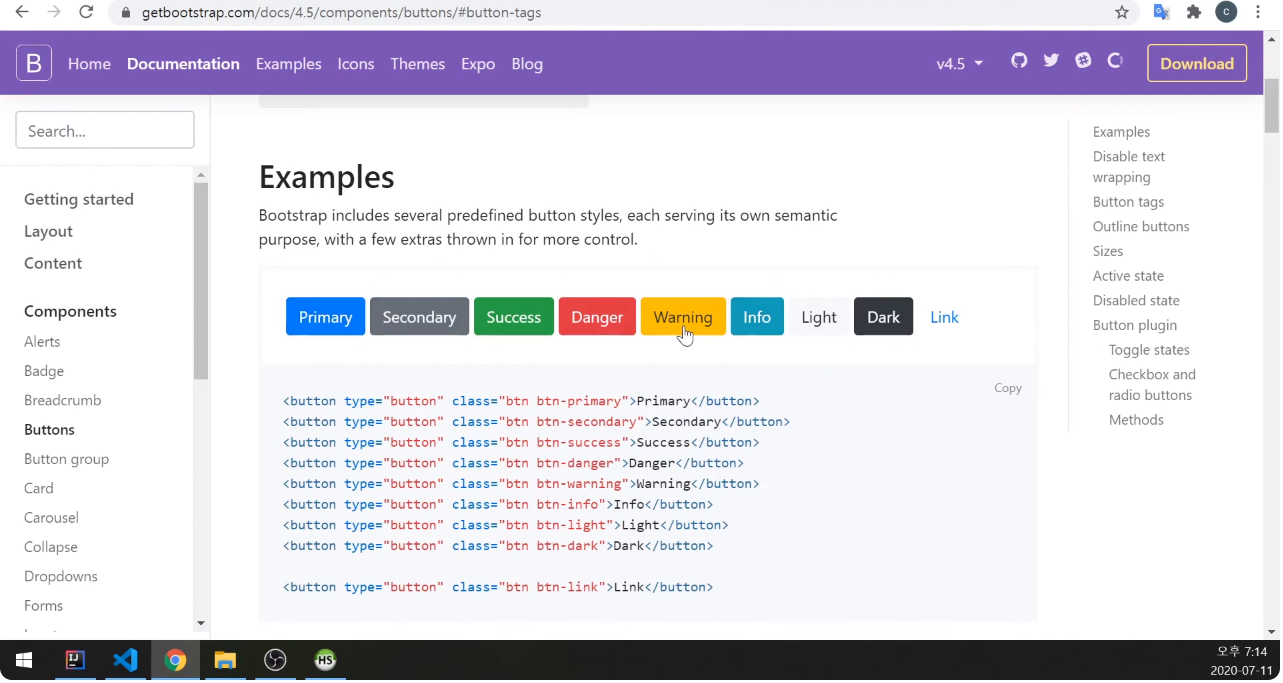Screen dimensions: 1283x683
Task: Open the Chrome three-dot menu
Action: [x=1258, y=12]
